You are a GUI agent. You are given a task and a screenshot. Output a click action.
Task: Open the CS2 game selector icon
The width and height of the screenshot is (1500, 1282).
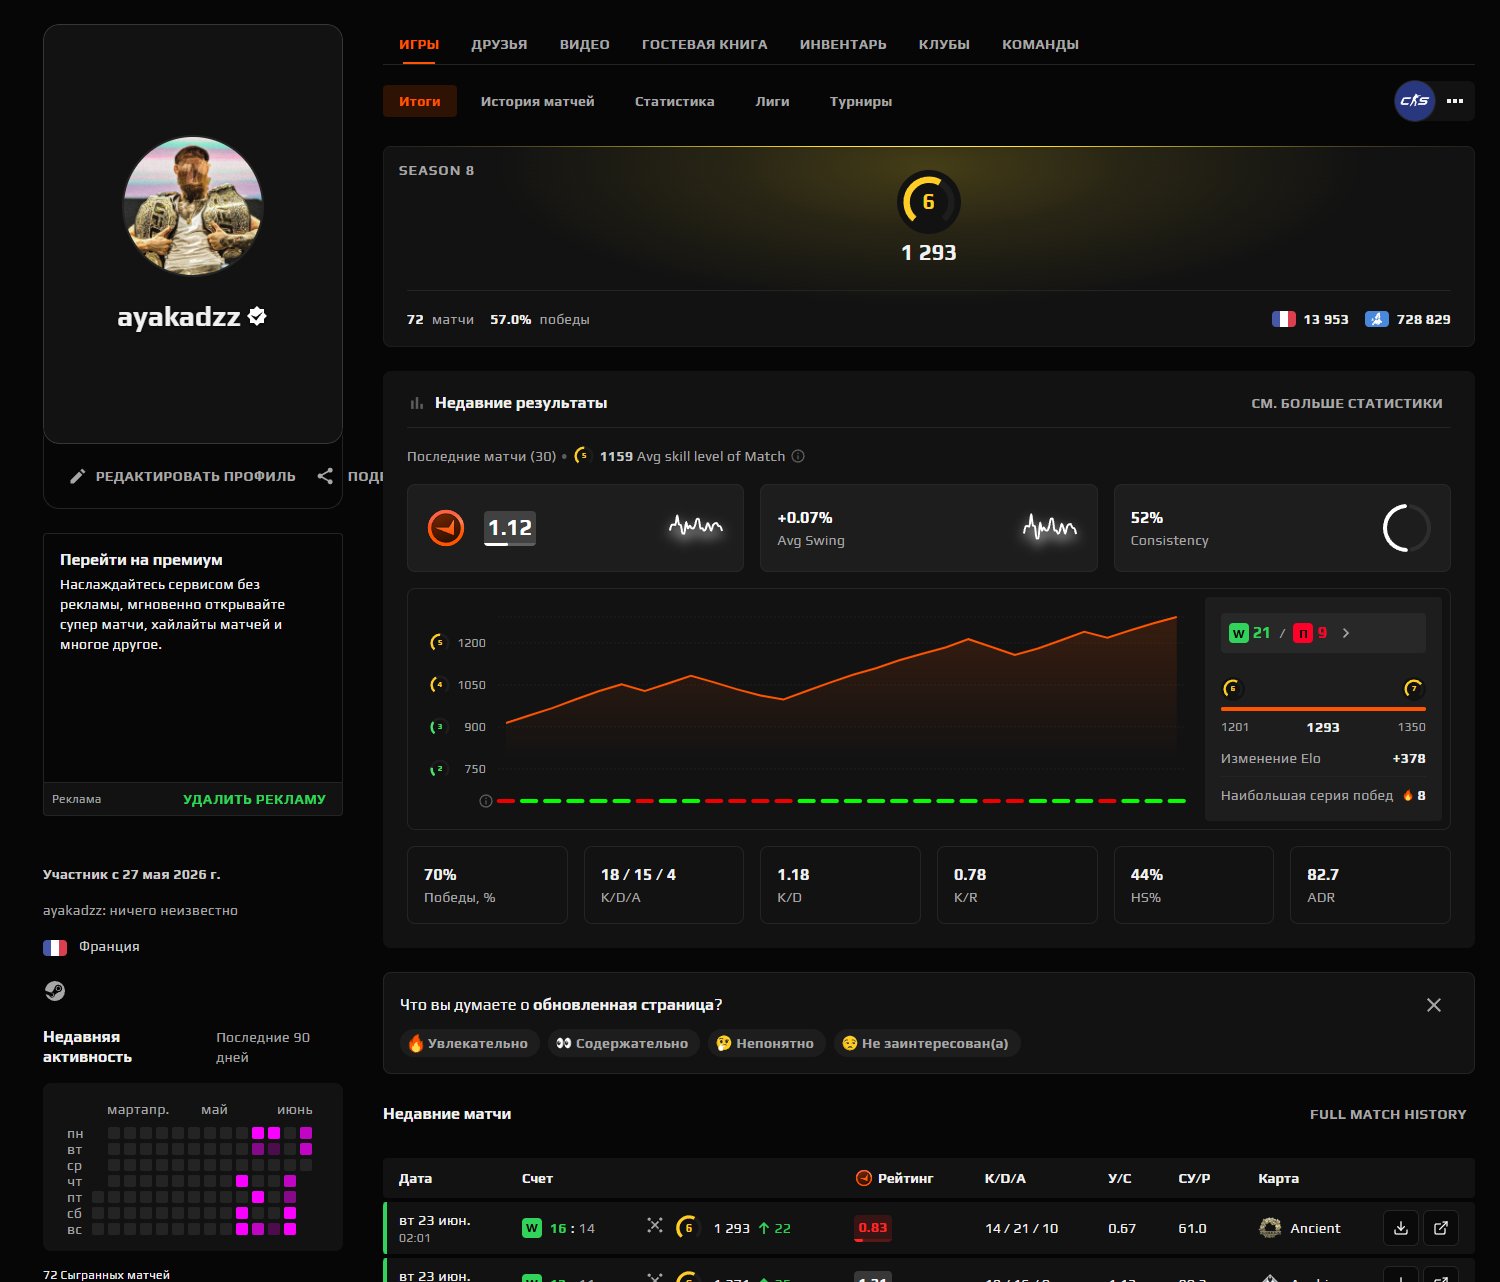[1415, 101]
